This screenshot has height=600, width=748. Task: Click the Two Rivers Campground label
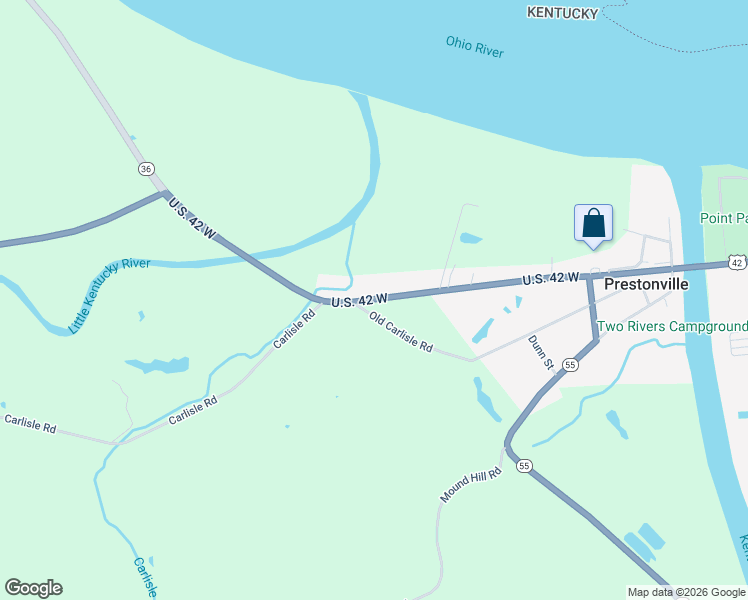tap(673, 326)
